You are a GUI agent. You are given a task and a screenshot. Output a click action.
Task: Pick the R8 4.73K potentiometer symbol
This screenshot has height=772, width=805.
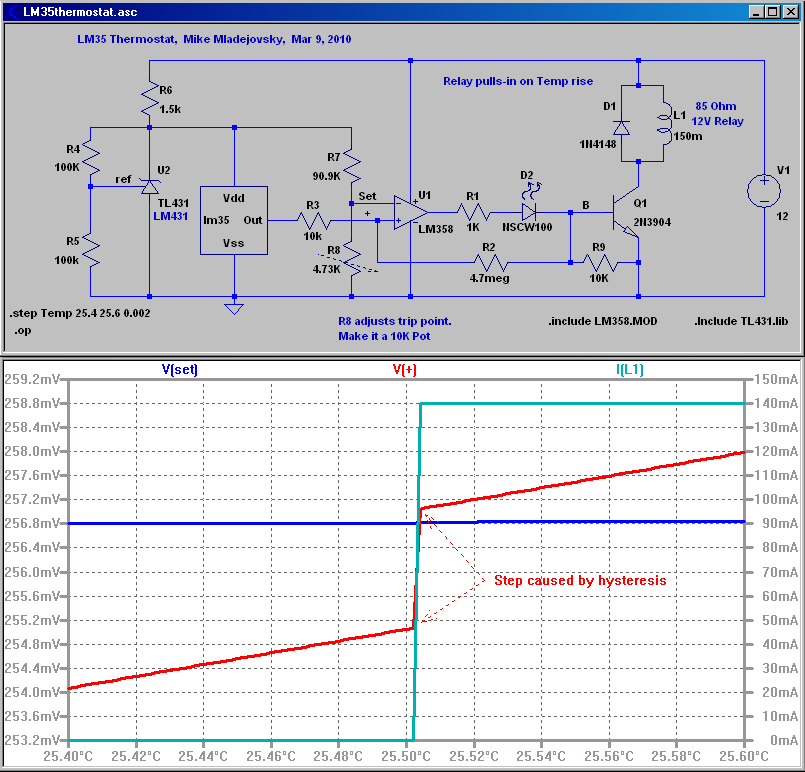coord(352,259)
